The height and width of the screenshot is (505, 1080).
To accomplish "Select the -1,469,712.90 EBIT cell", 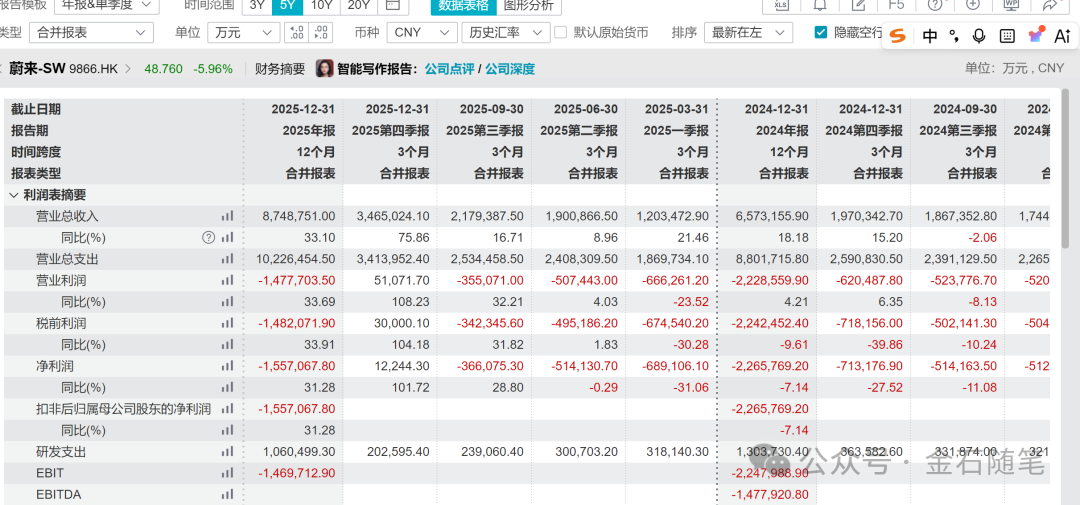I will click(x=297, y=473).
